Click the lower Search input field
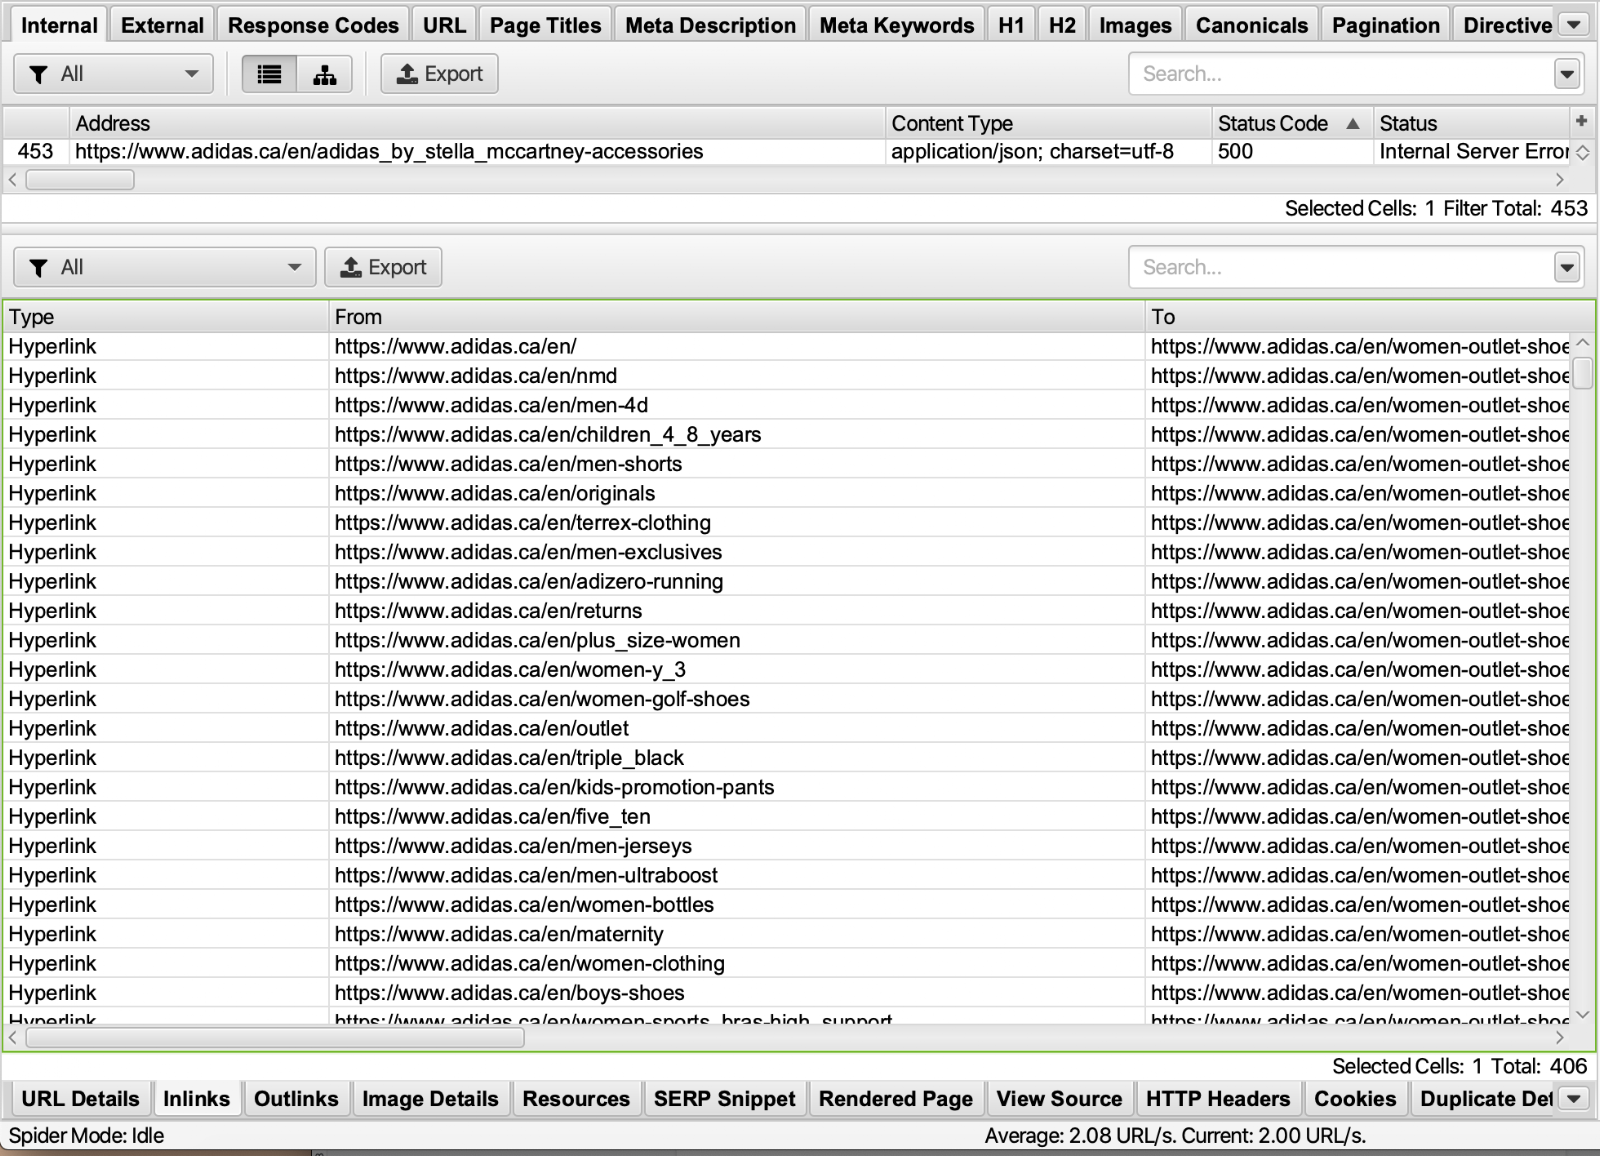1600x1156 pixels. pyautogui.click(x=1340, y=267)
